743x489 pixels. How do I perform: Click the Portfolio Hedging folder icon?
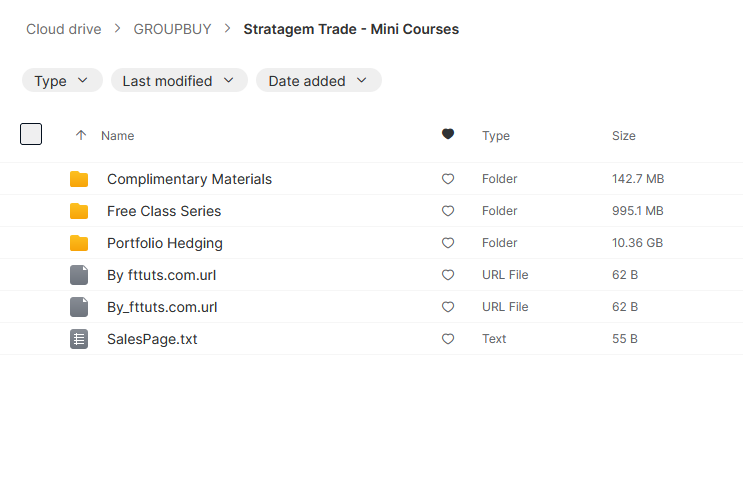click(x=79, y=243)
